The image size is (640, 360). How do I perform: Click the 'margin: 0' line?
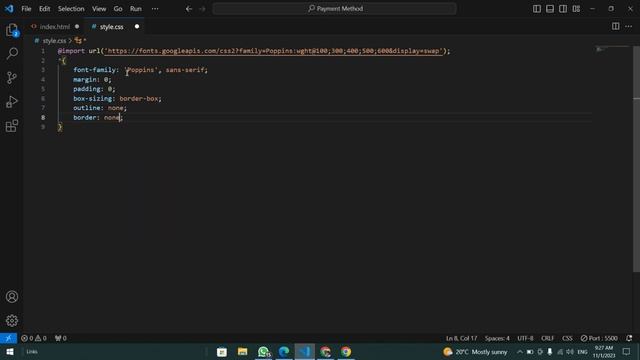pyautogui.click(x=92, y=80)
